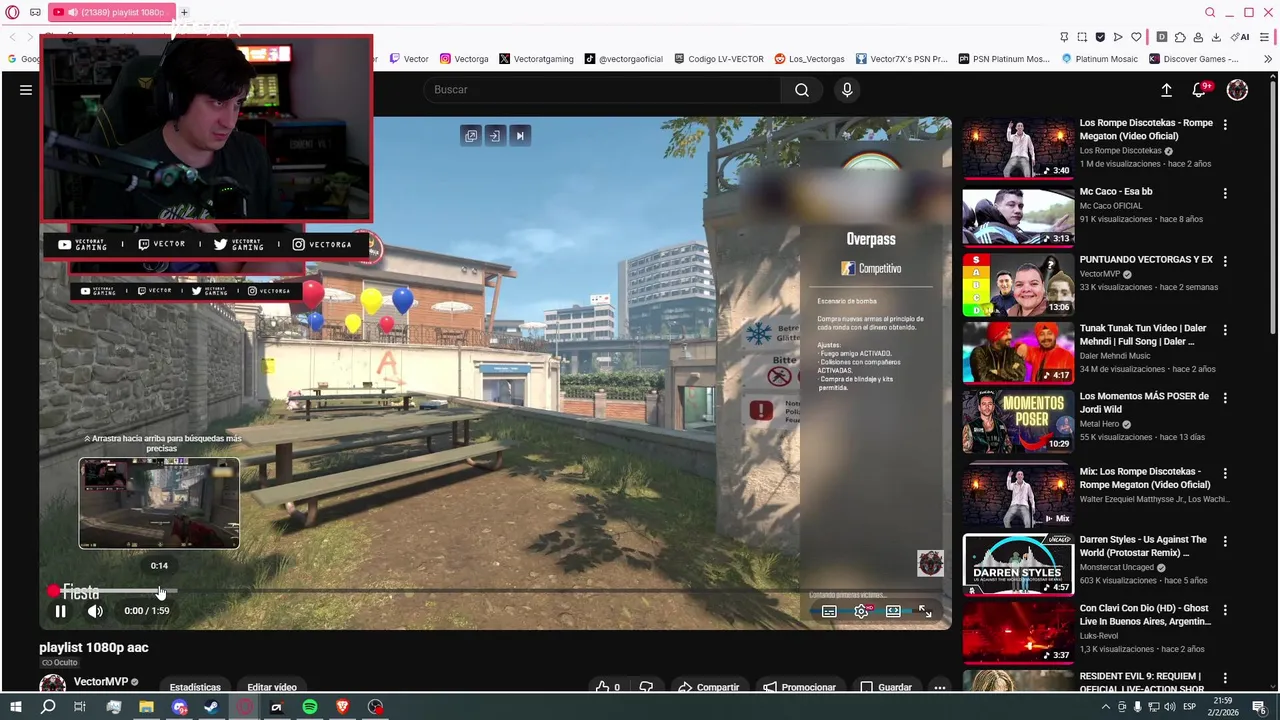Open Los Rompe Discotekas 3:40 thumbnail
1280x720 pixels.
pos(1018,148)
